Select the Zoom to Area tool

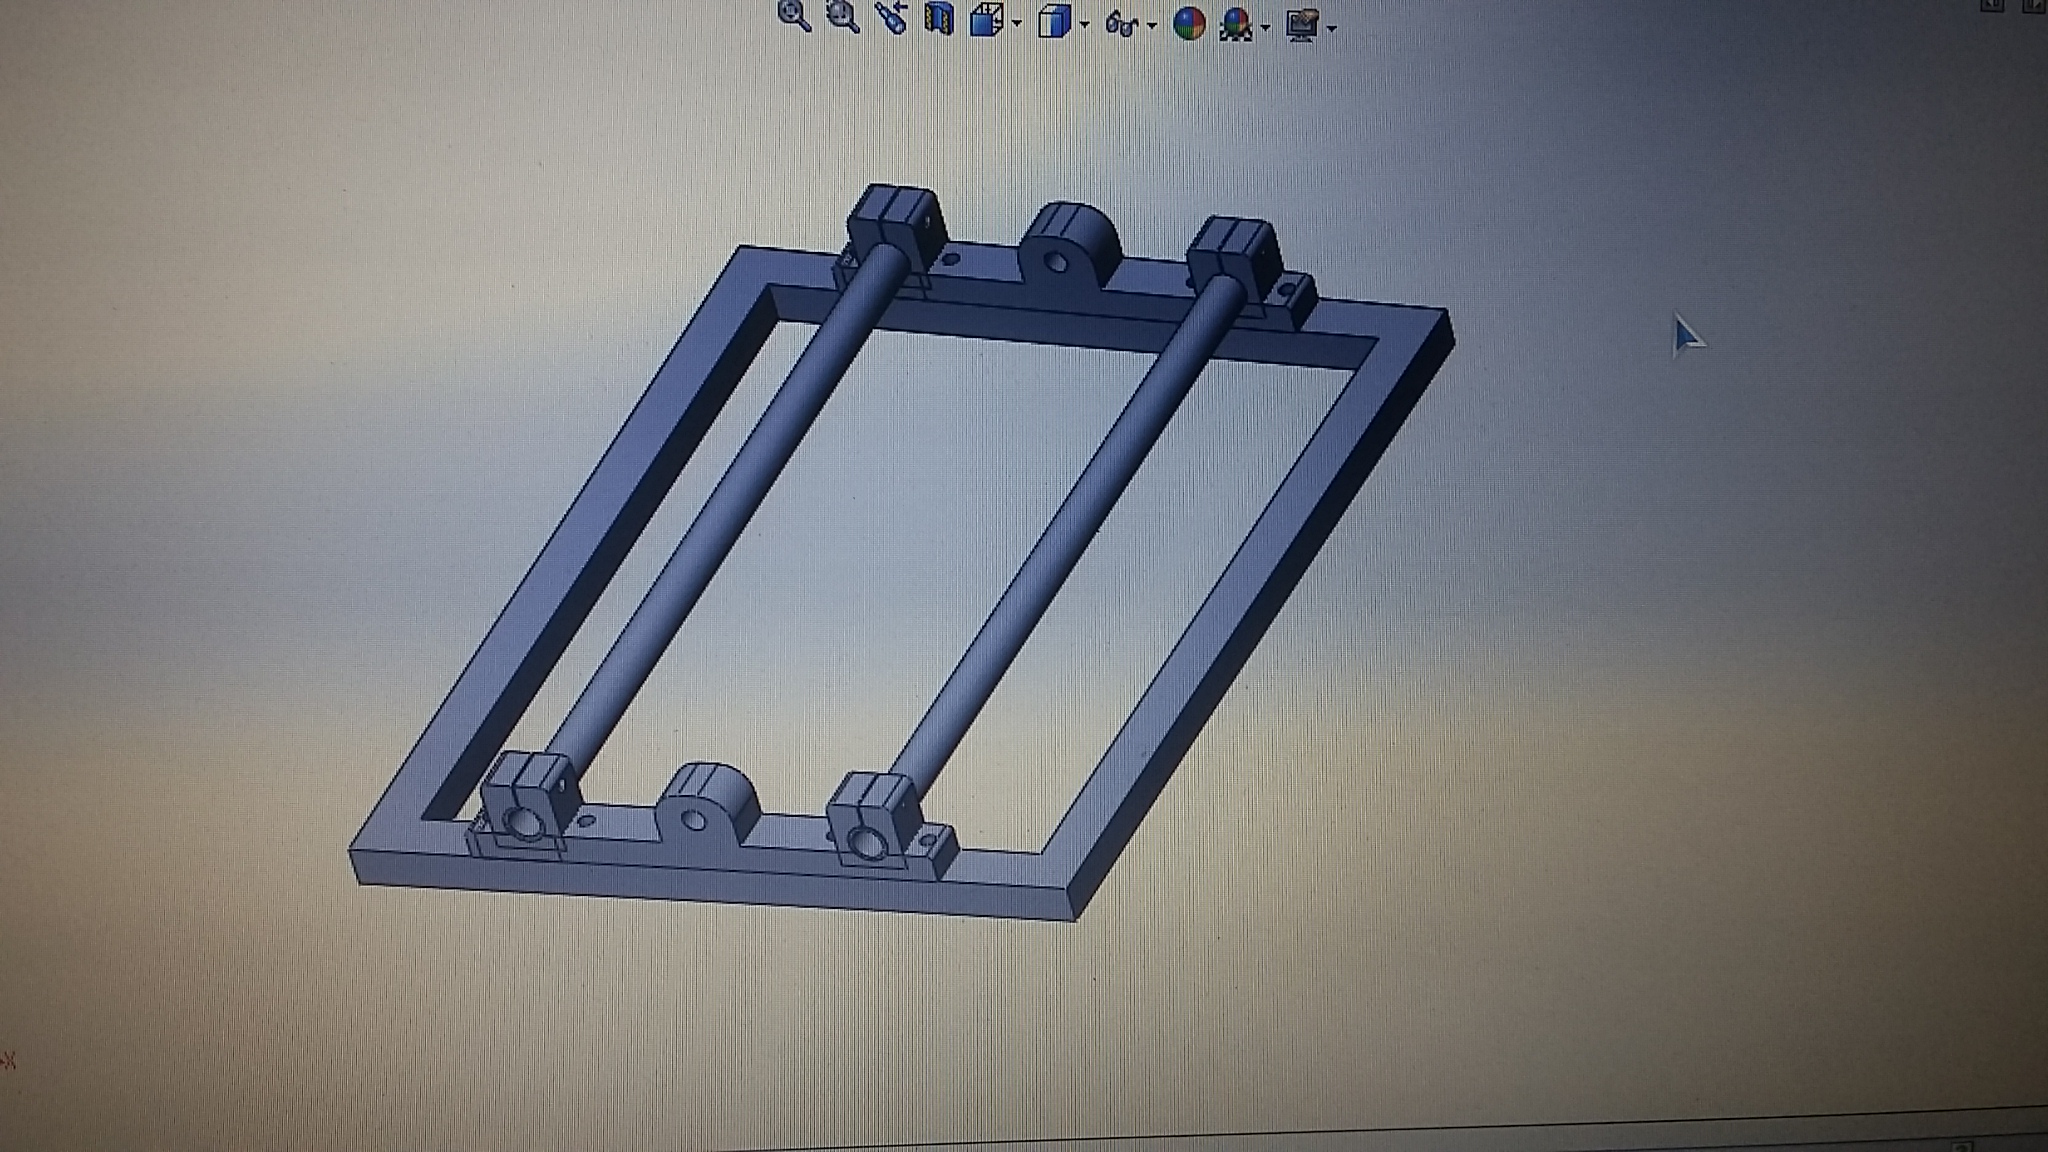coord(843,17)
